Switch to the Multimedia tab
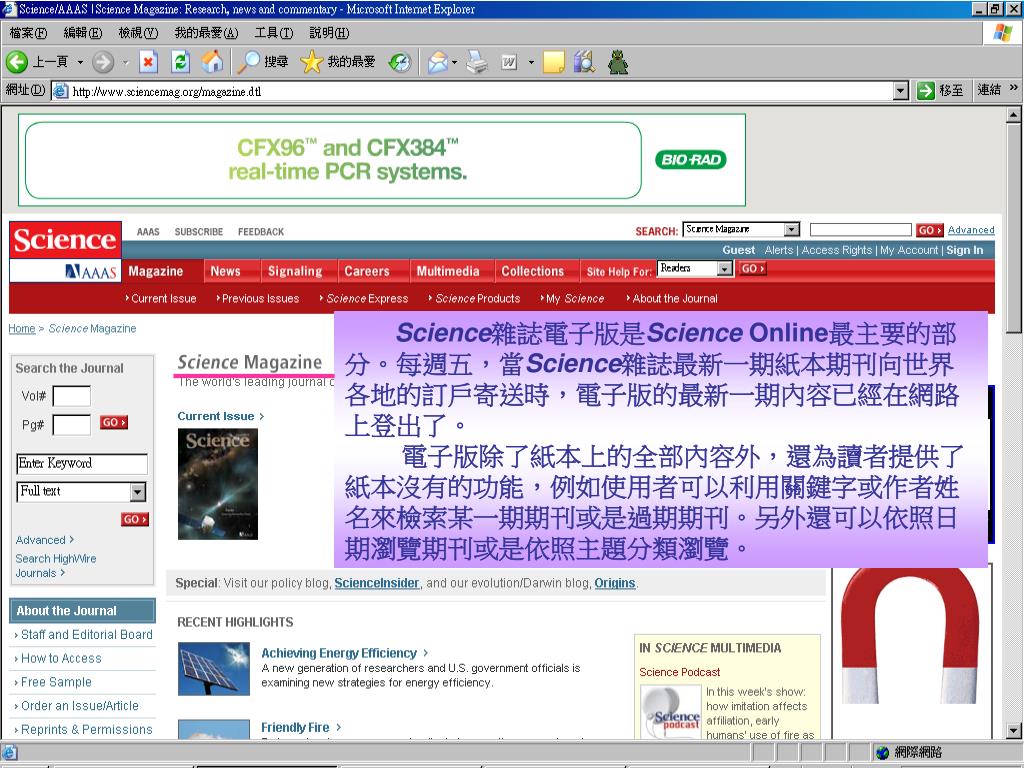This screenshot has height=768, width=1024. click(x=448, y=271)
